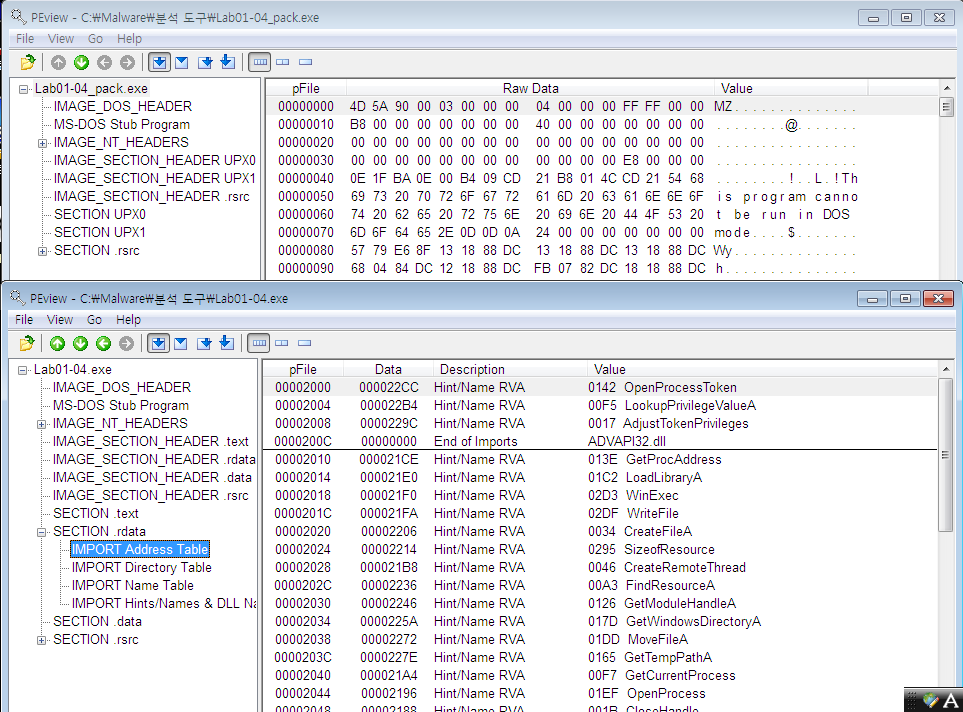Select IMPORT Name Table tree item

click(133, 585)
